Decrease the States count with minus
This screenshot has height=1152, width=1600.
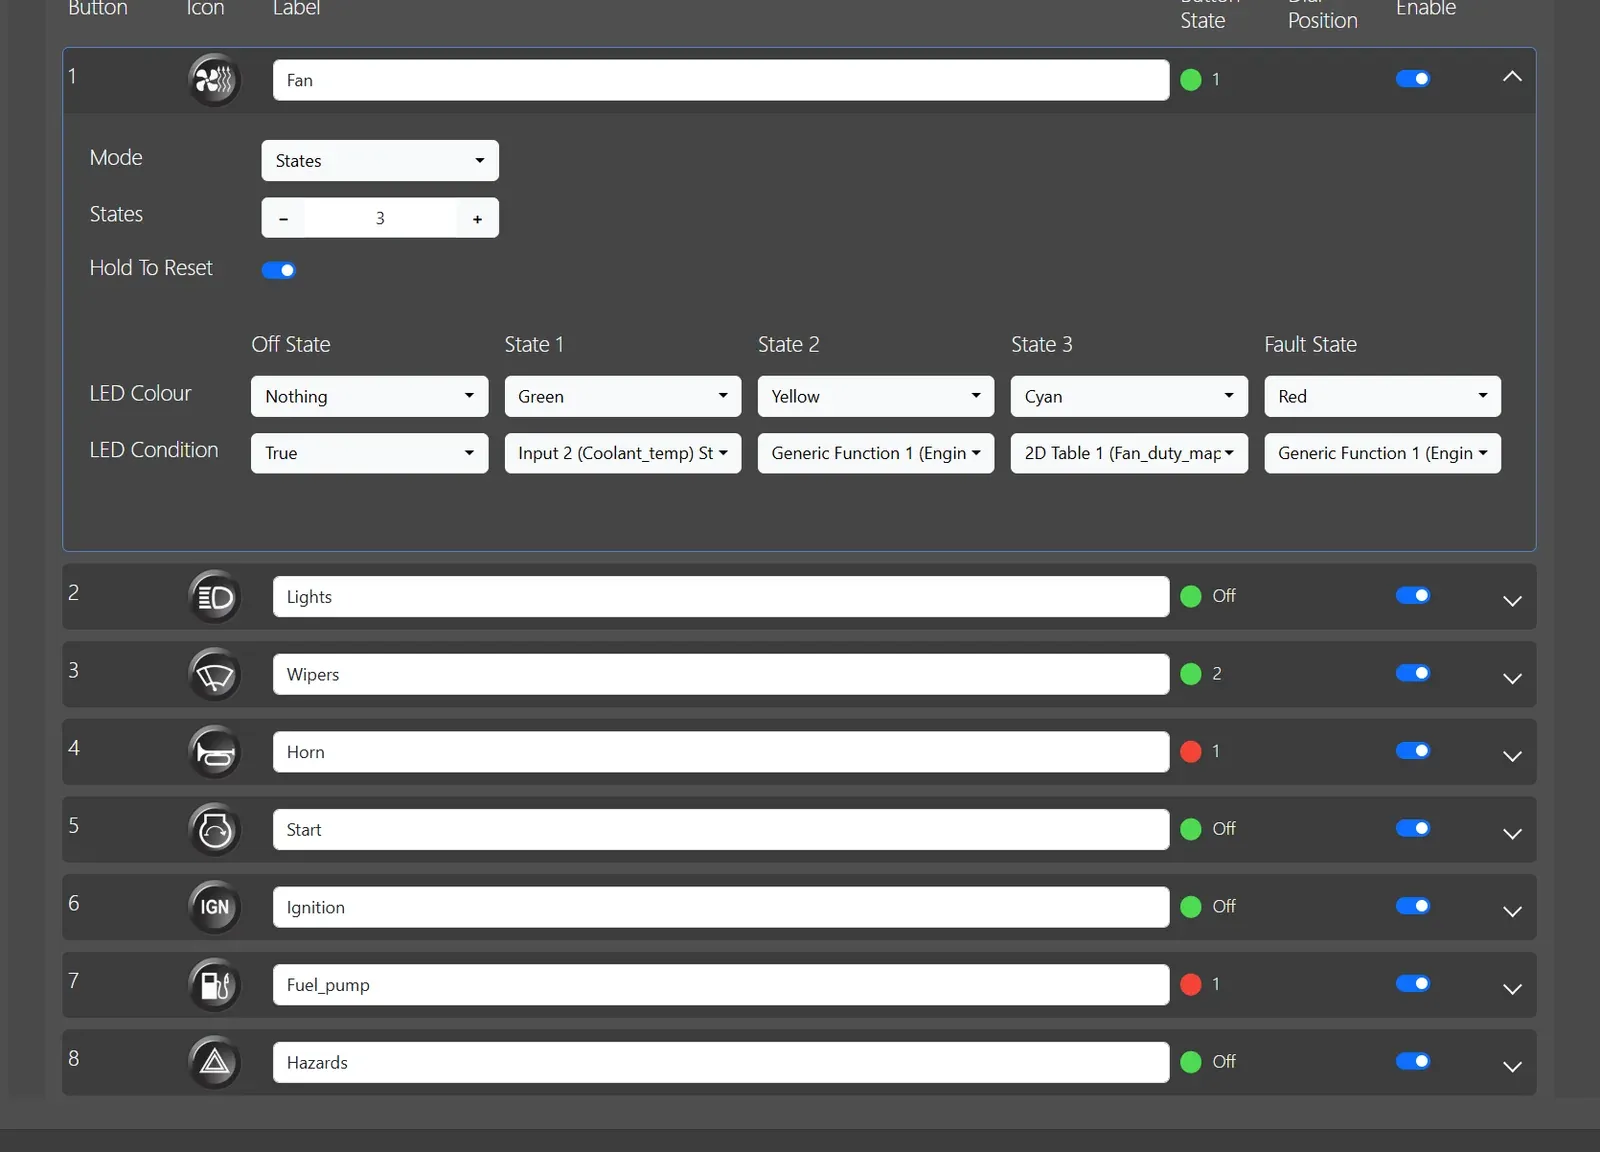pos(284,218)
